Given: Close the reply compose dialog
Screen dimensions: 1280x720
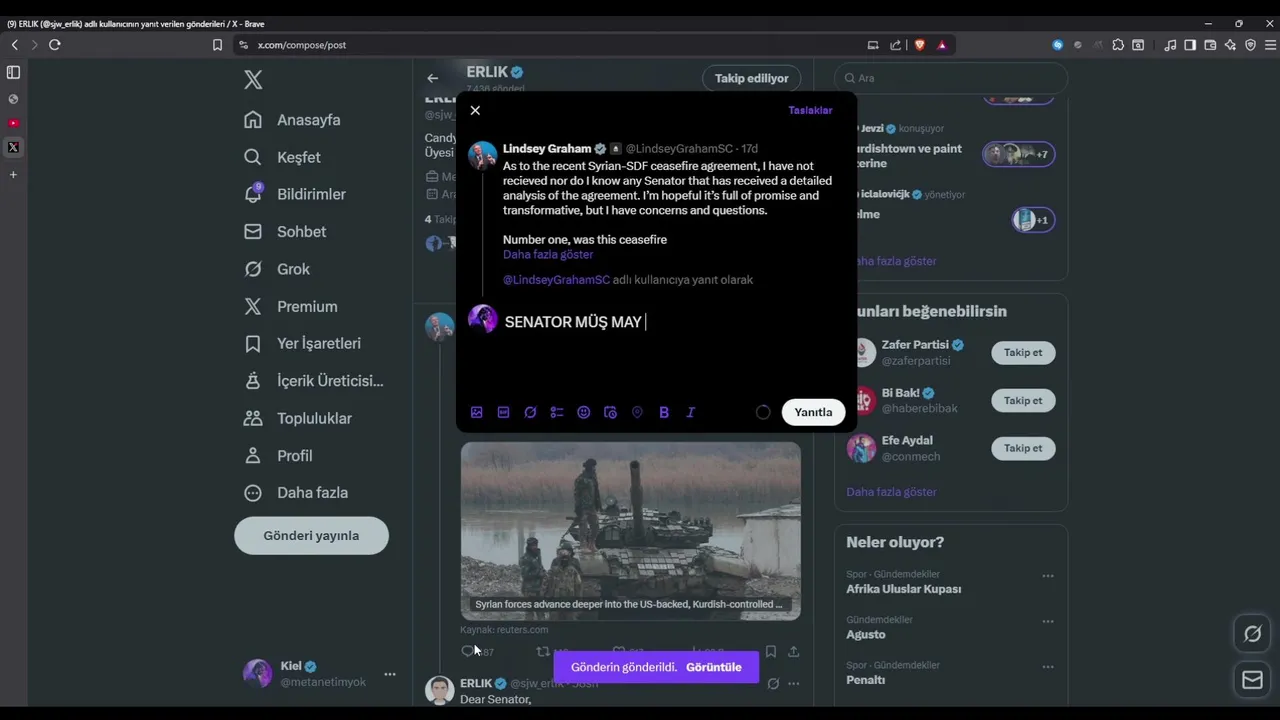Looking at the screenshot, I should [475, 111].
